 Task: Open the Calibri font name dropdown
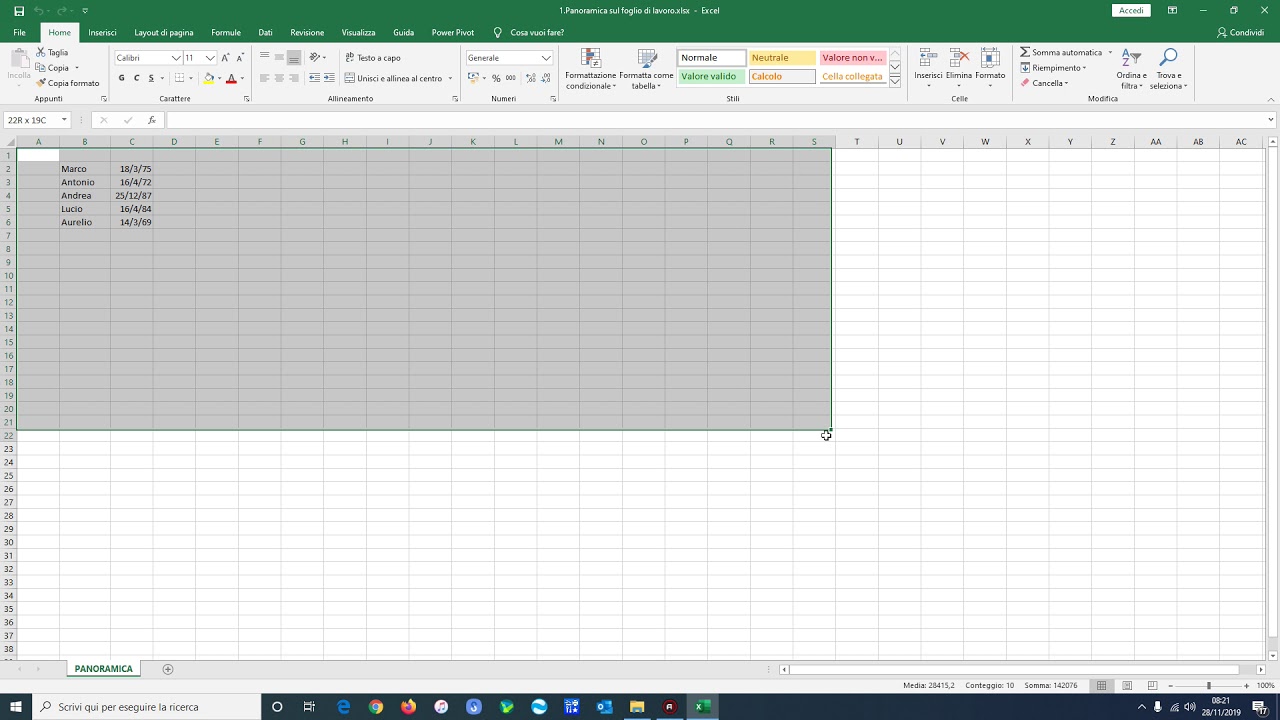(176, 58)
